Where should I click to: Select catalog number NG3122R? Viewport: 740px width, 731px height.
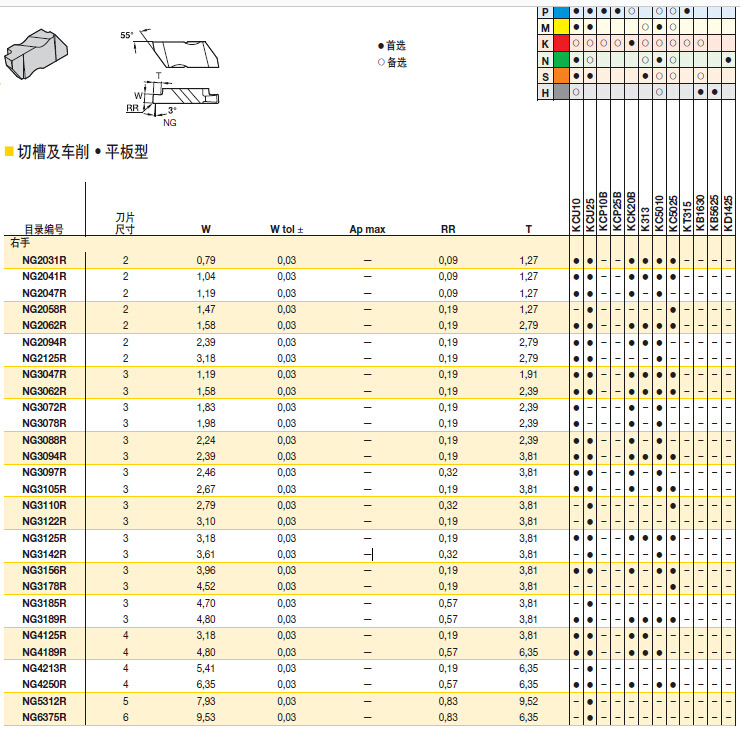point(44,521)
